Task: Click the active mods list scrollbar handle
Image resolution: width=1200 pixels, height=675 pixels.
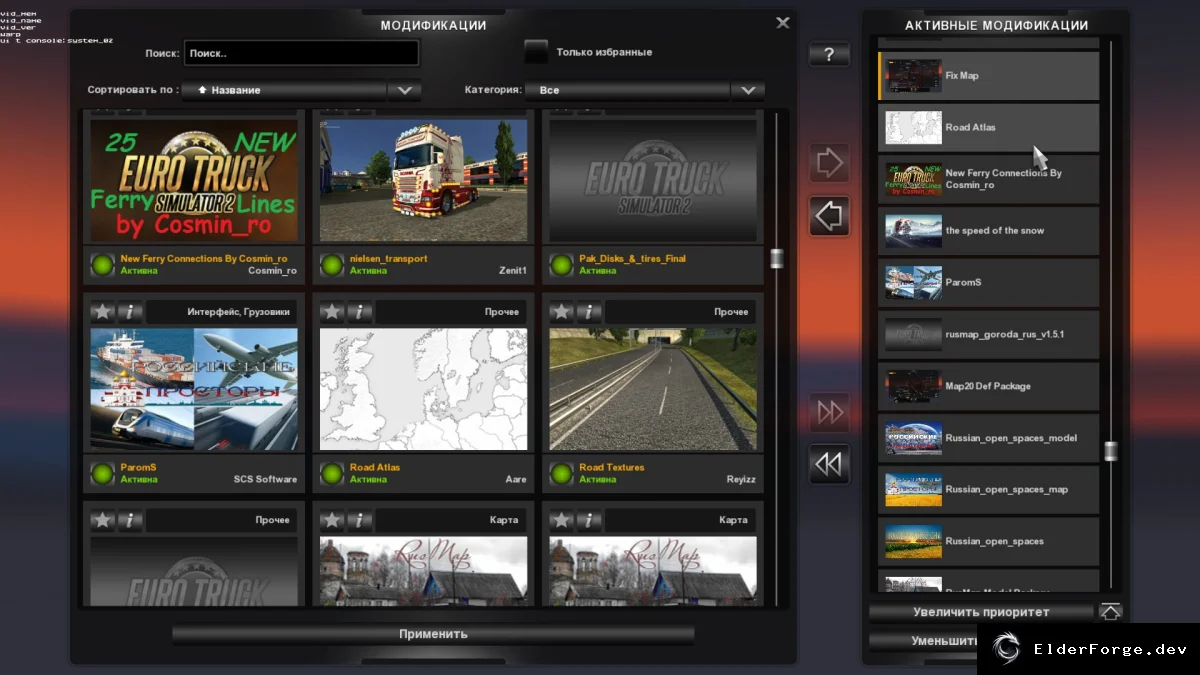Action: [x=1110, y=451]
